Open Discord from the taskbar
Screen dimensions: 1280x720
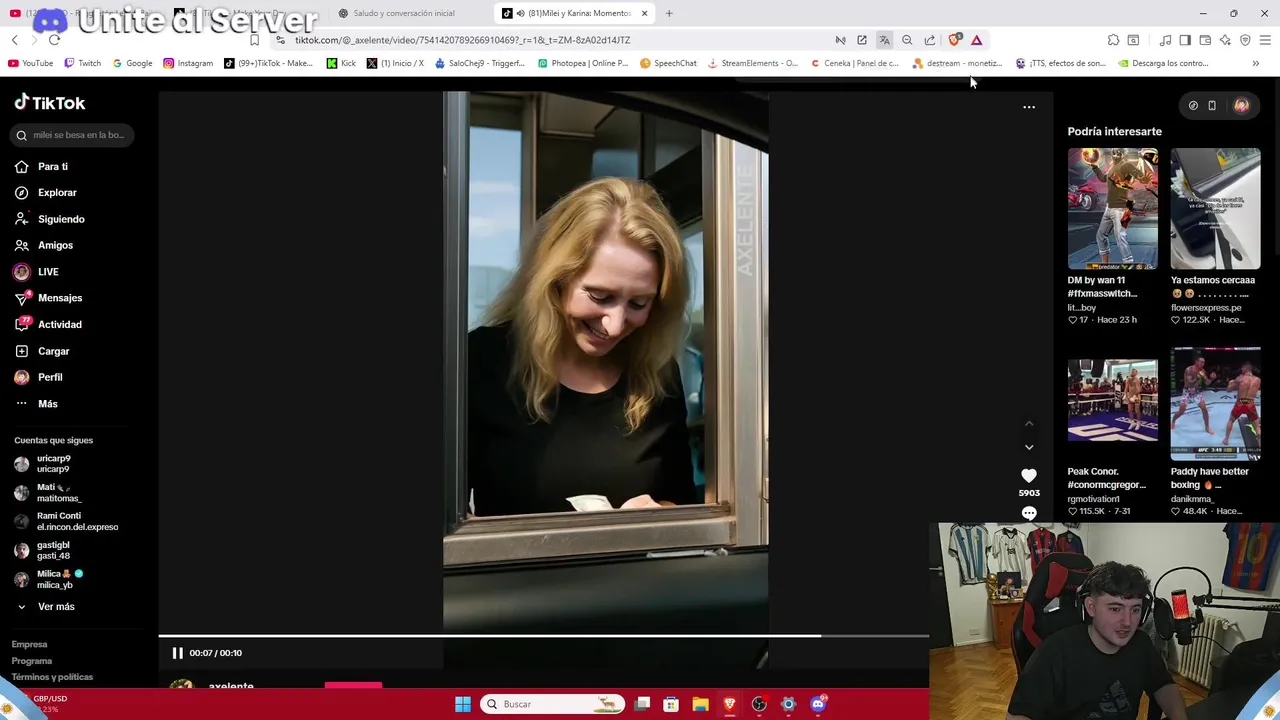pos(818,704)
